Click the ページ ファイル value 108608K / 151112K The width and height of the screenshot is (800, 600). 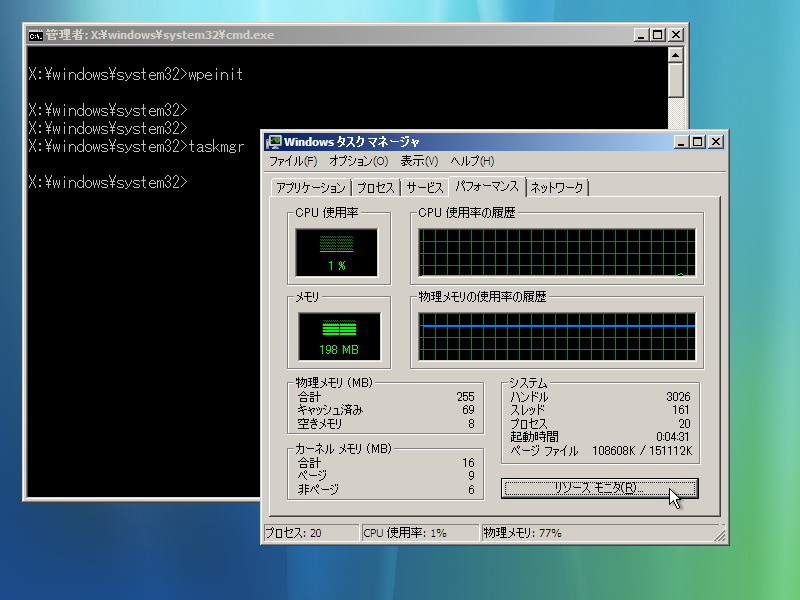point(642,451)
